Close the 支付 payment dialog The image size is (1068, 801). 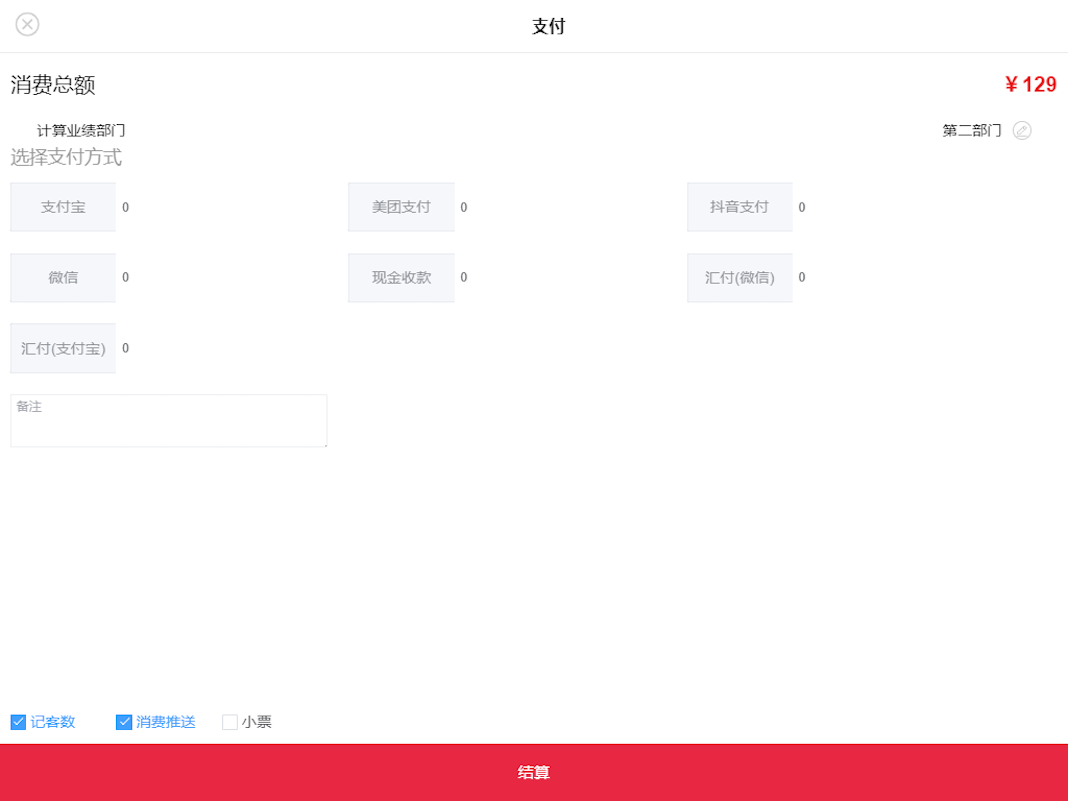click(27, 25)
